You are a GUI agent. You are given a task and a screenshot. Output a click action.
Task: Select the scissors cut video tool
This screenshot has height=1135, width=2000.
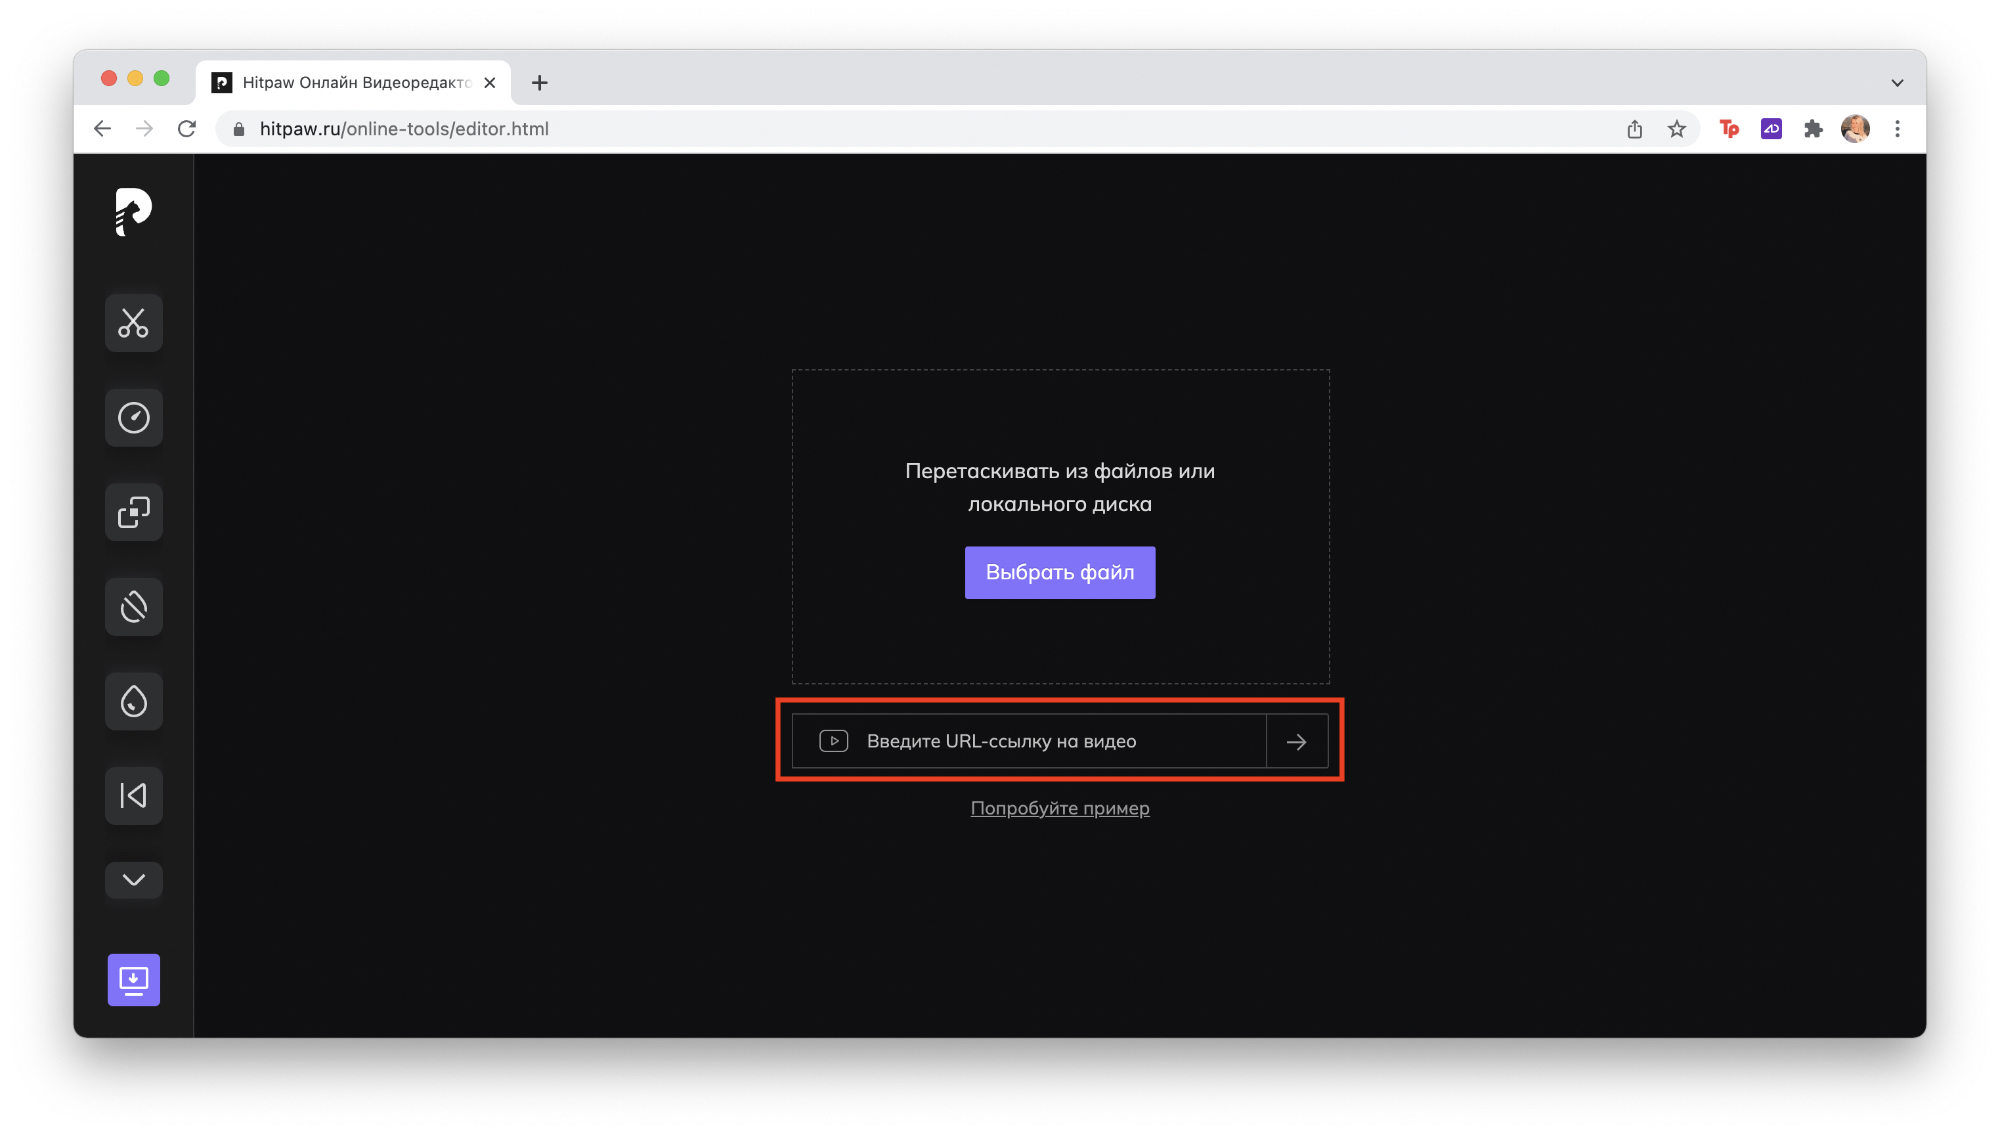click(134, 323)
